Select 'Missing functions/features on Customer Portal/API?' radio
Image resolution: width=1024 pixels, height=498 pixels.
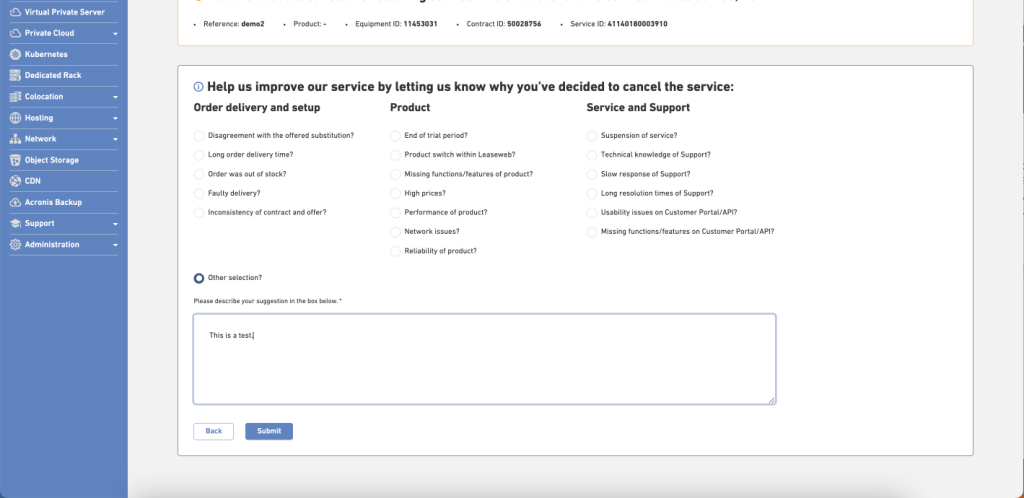[x=592, y=232]
